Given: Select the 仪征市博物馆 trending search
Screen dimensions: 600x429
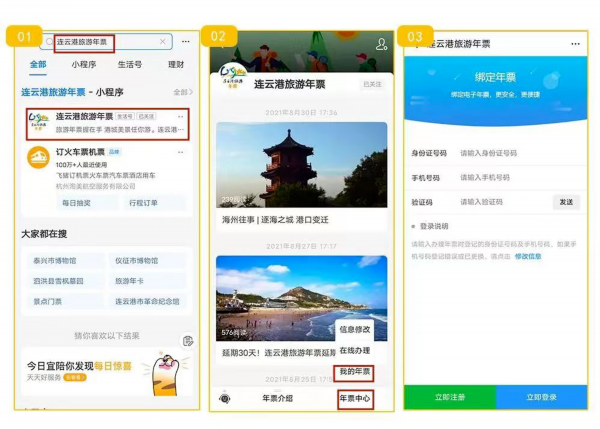Looking at the screenshot, I should pyautogui.click(x=148, y=261).
